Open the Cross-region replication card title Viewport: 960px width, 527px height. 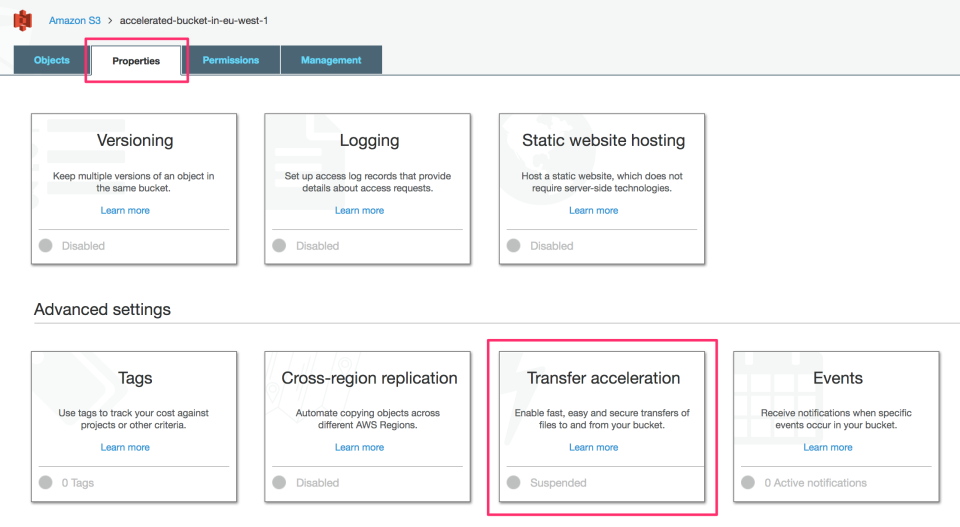tap(369, 378)
